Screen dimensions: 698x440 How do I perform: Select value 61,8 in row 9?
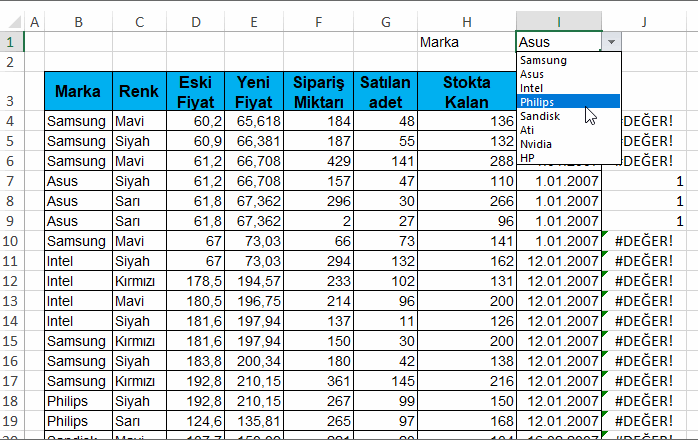(x=195, y=221)
